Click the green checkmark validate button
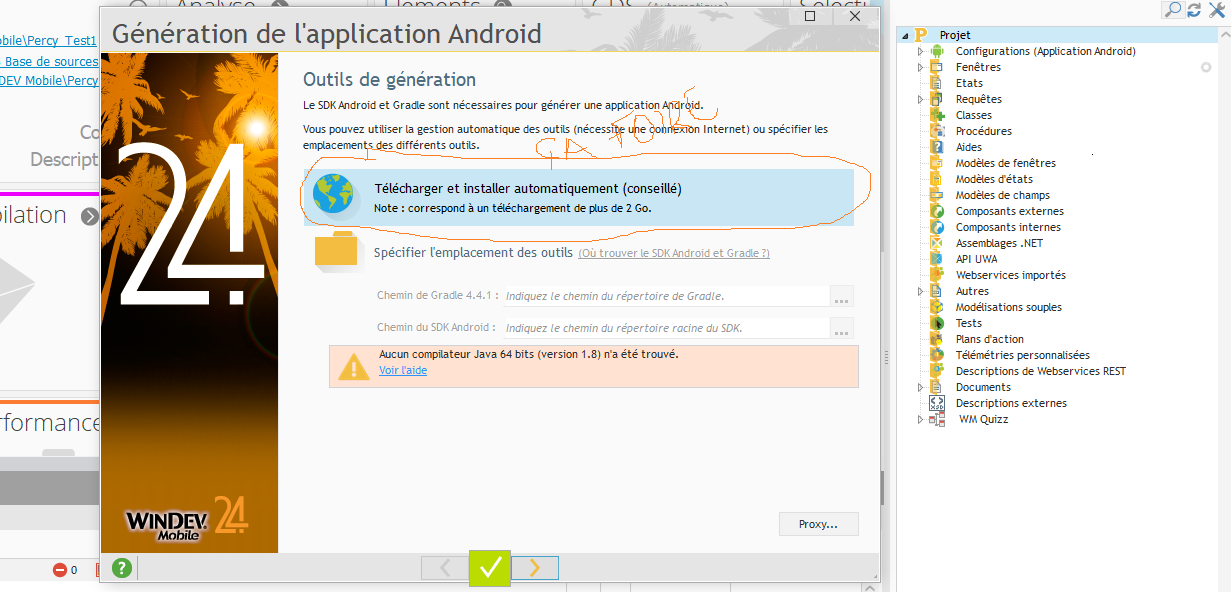Screen dimensions: 1231x592 pyautogui.click(x=490, y=568)
